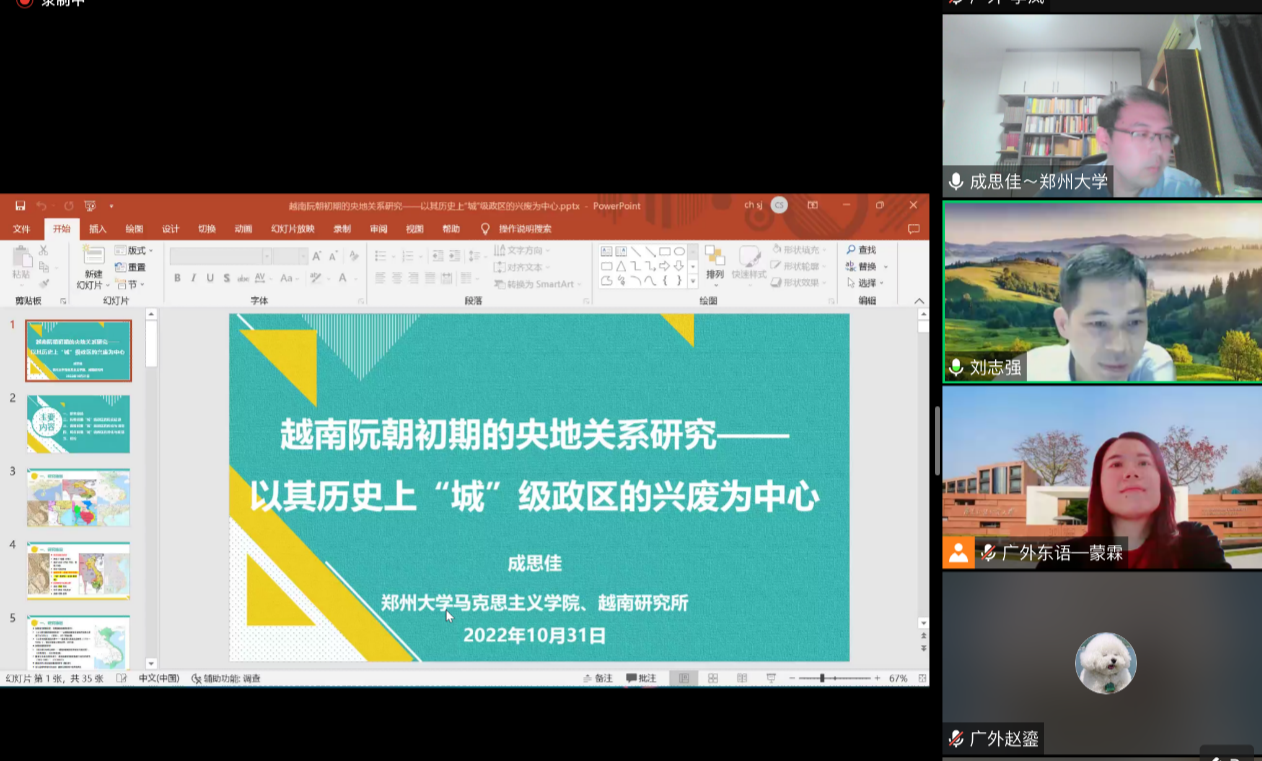Screen dimensions: 1262x761
Task: Click the comments icon at ribbon right
Action: pos(913,229)
